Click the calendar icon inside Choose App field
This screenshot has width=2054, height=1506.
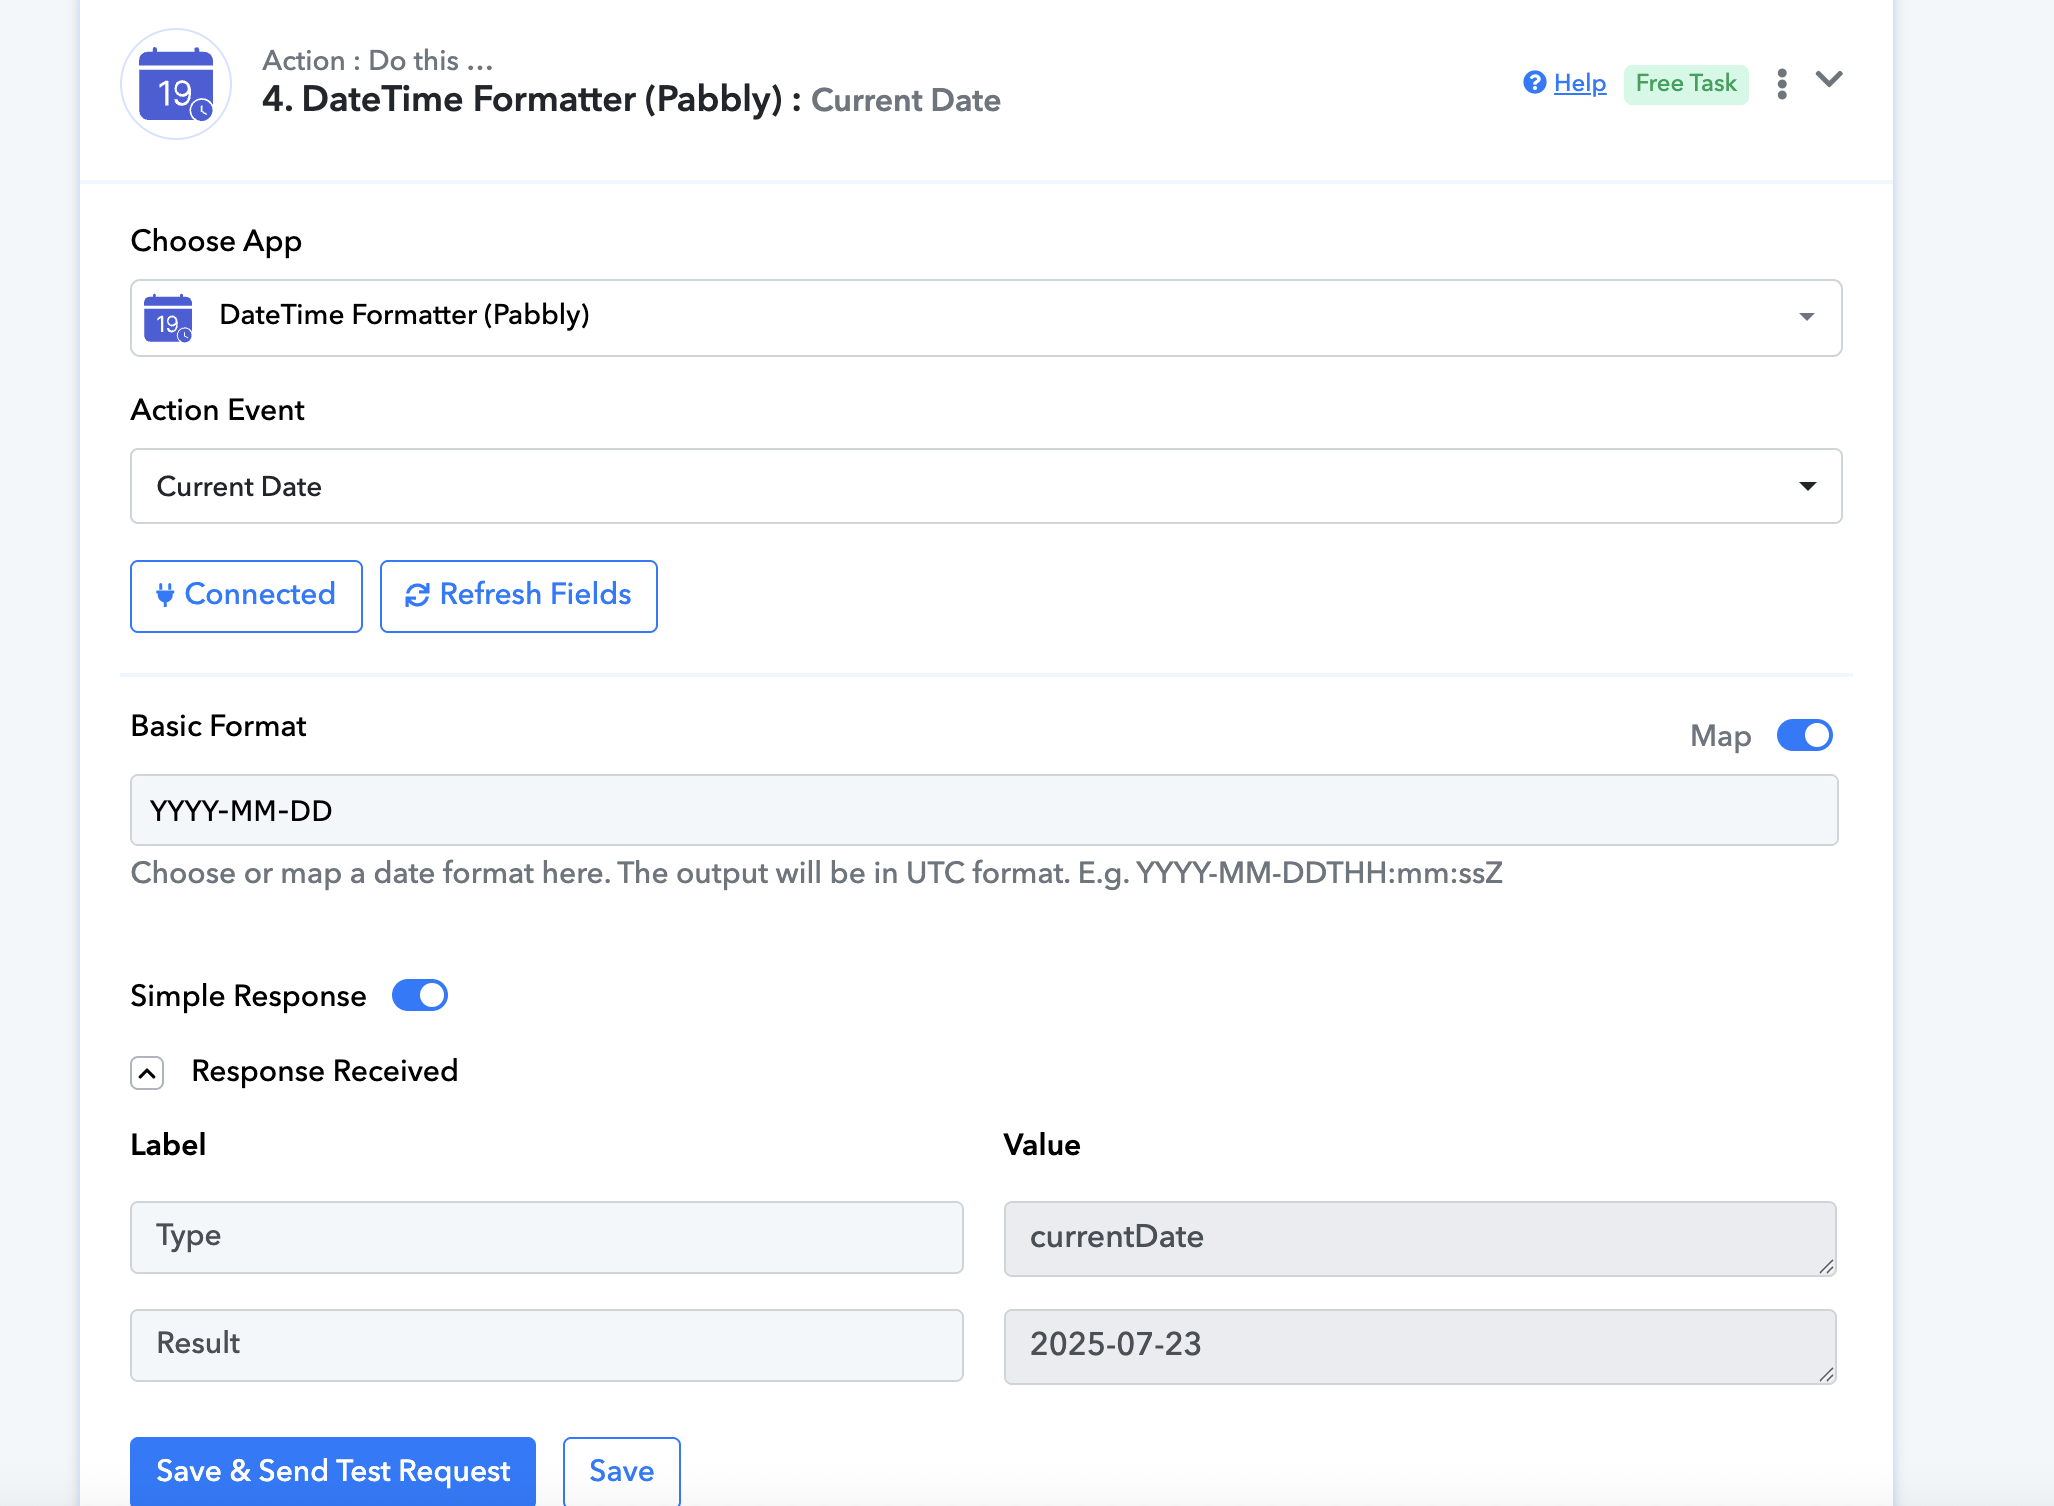(x=168, y=318)
